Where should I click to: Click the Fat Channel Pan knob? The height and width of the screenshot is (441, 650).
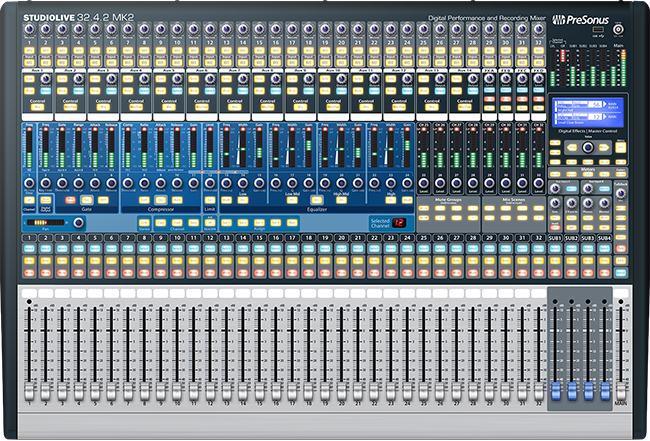tap(78, 223)
